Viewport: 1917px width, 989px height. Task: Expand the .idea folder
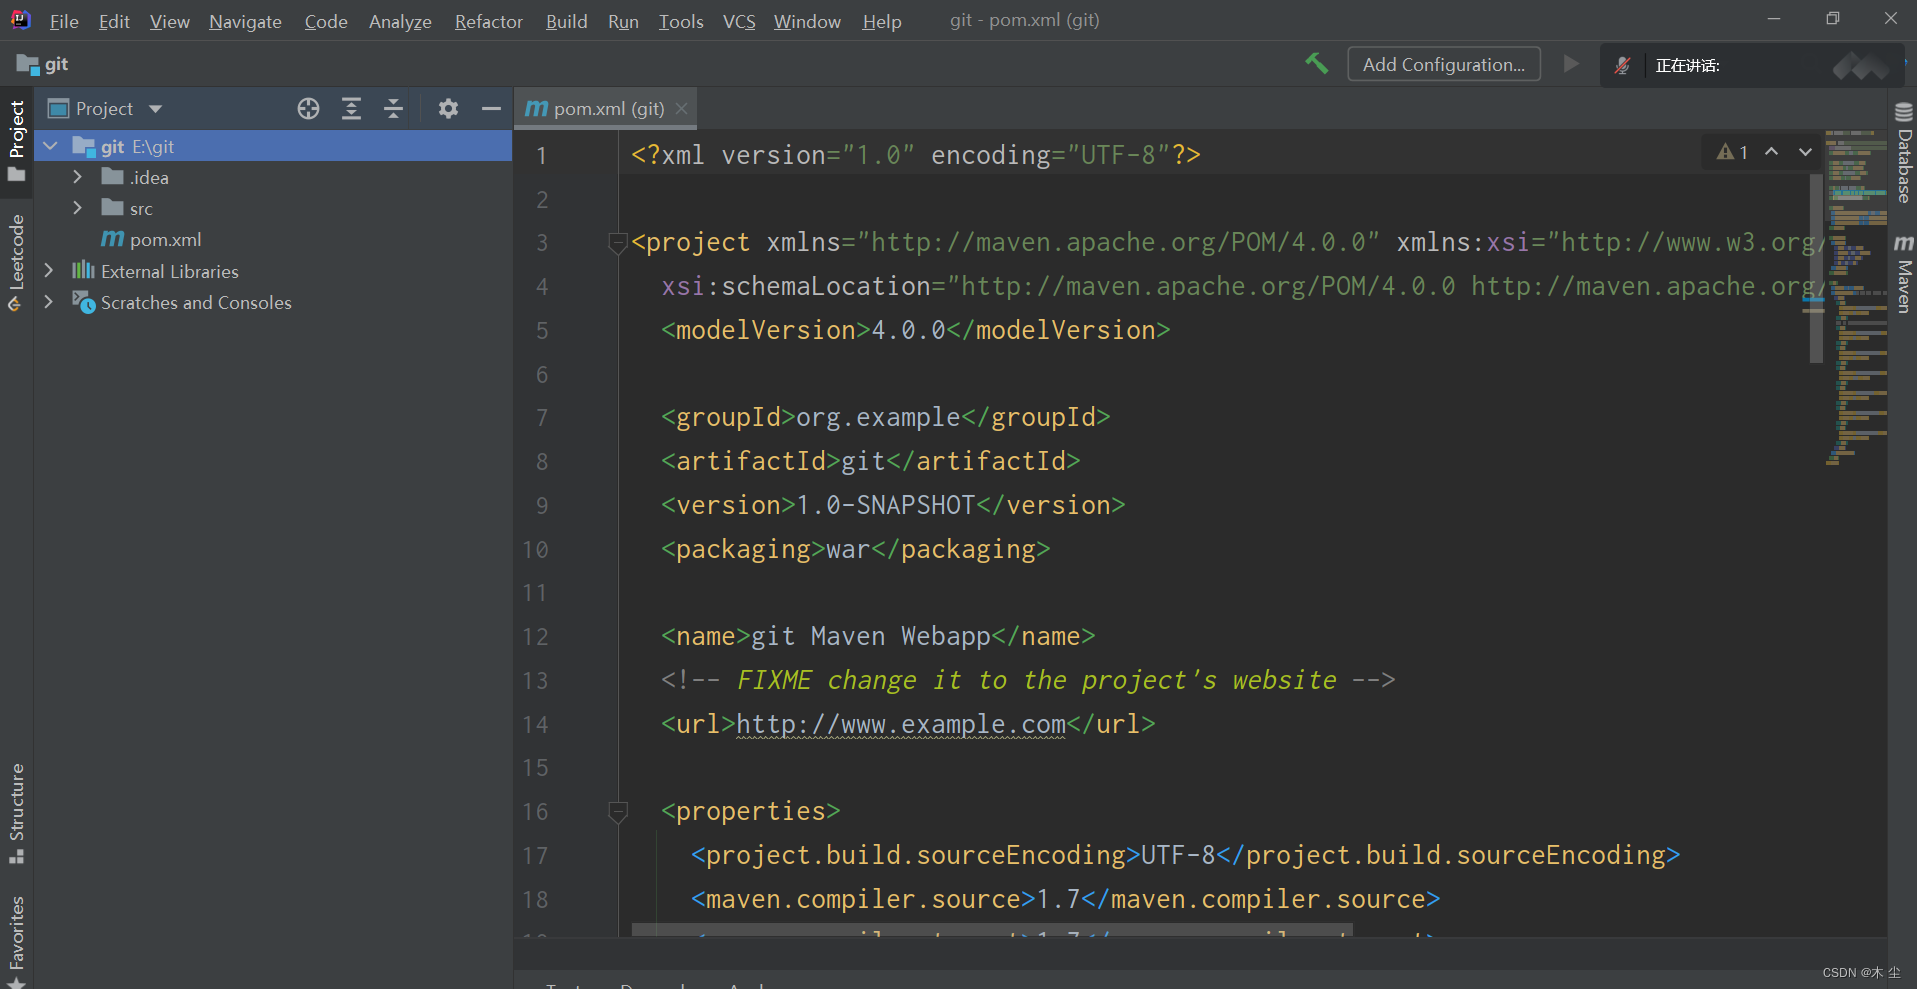tap(78, 177)
